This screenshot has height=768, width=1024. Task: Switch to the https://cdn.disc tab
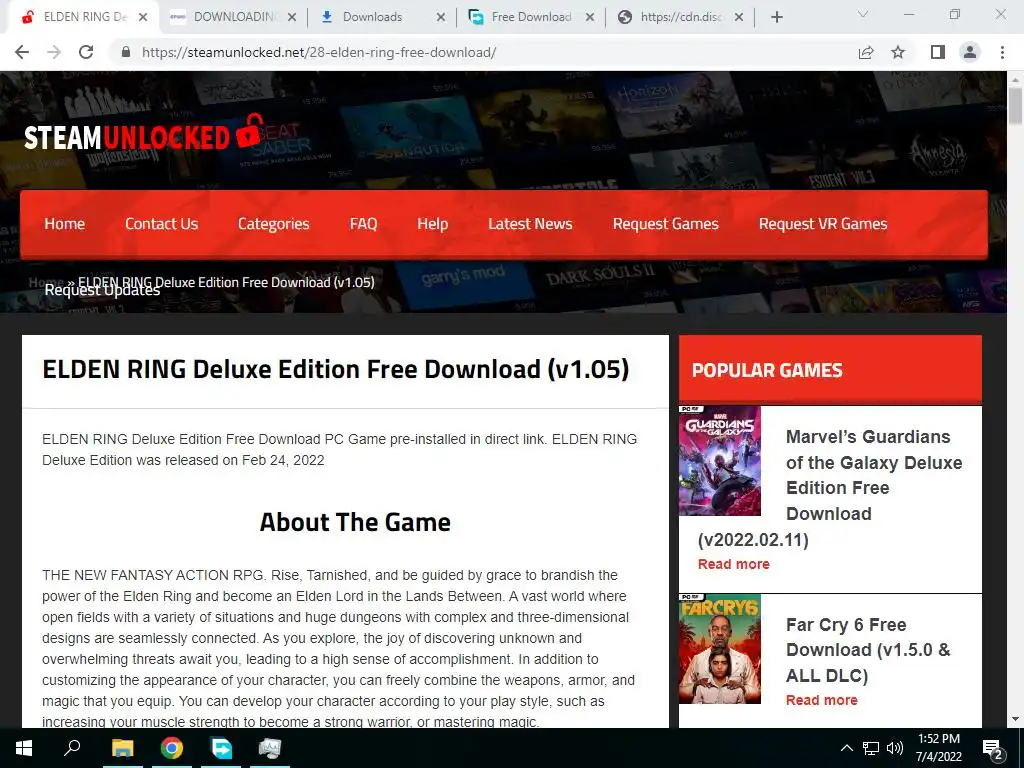pos(680,17)
